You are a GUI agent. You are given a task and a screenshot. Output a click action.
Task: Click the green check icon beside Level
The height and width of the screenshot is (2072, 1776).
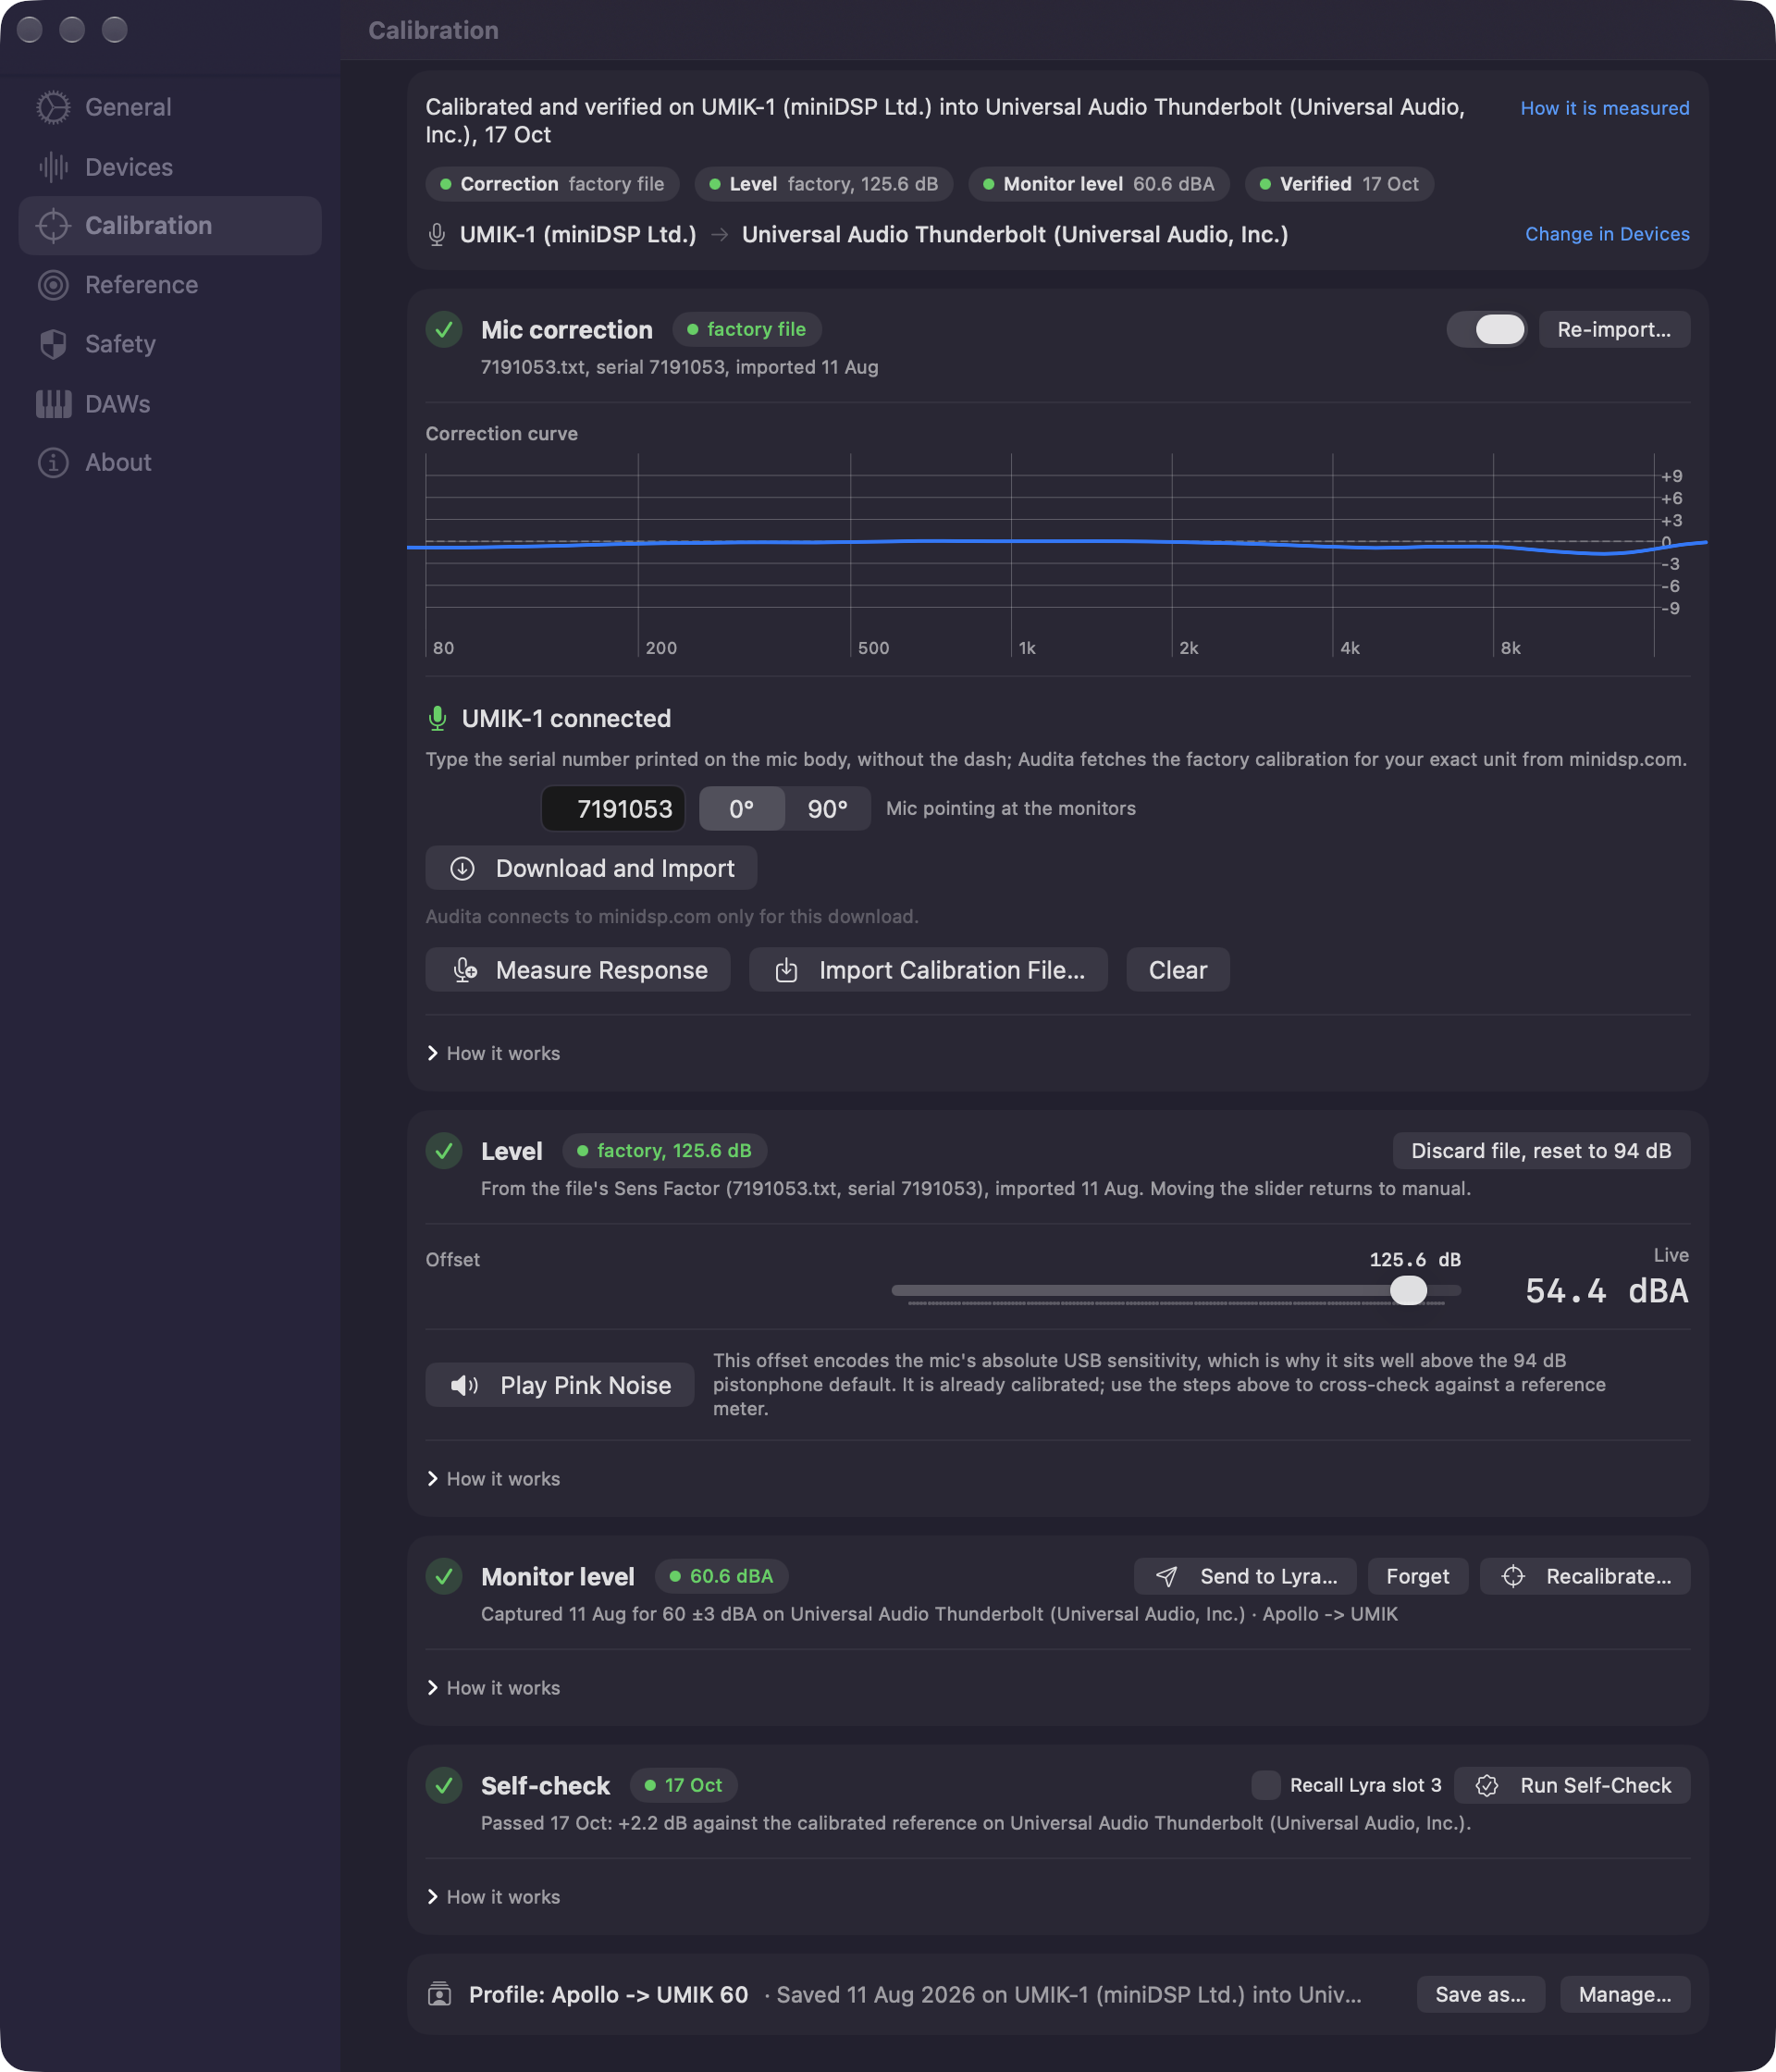[x=444, y=1151]
